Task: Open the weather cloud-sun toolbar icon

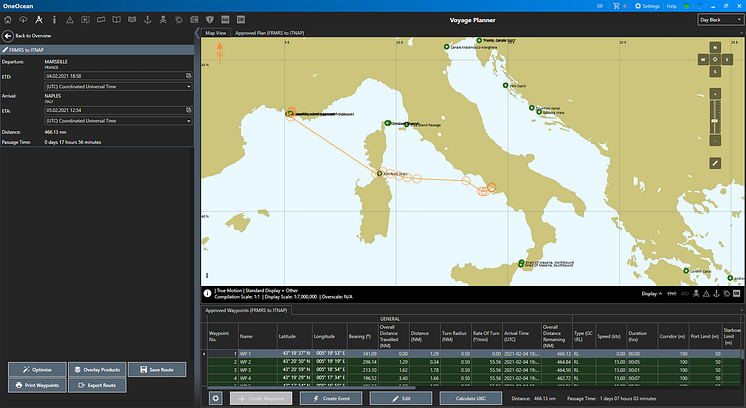Action: [179, 19]
